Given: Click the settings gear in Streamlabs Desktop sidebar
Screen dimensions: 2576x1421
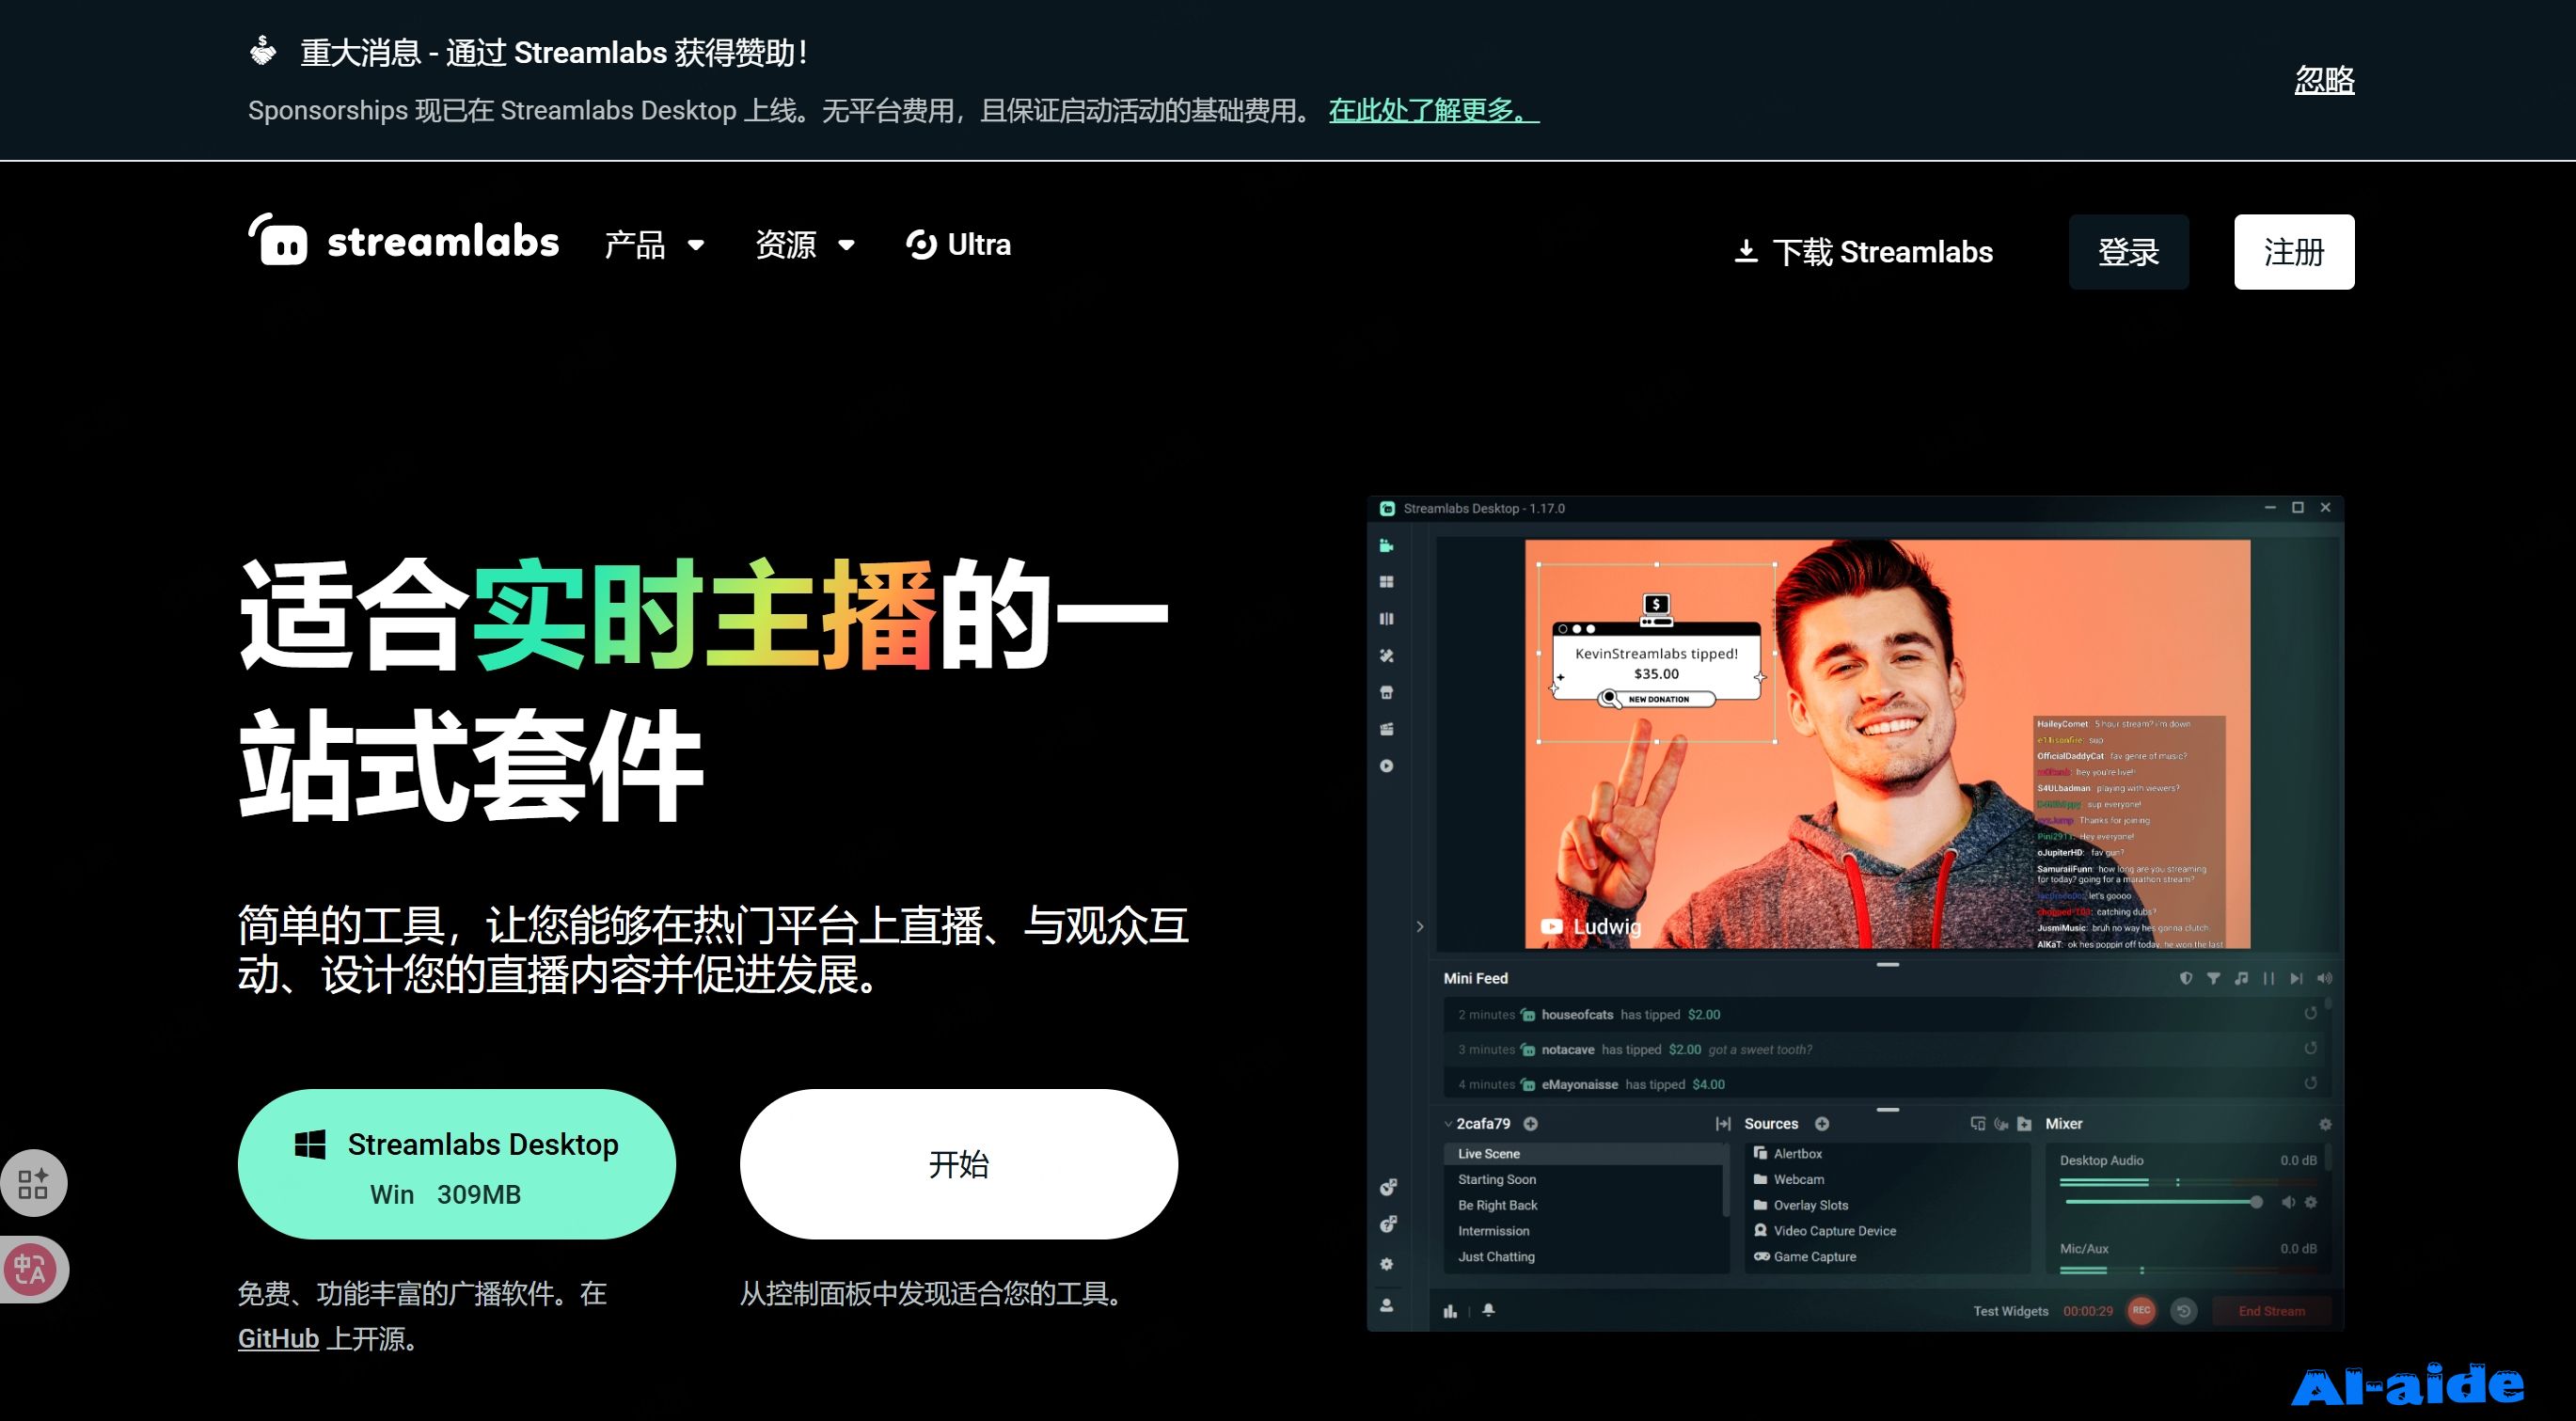Looking at the screenshot, I should click(1386, 1264).
